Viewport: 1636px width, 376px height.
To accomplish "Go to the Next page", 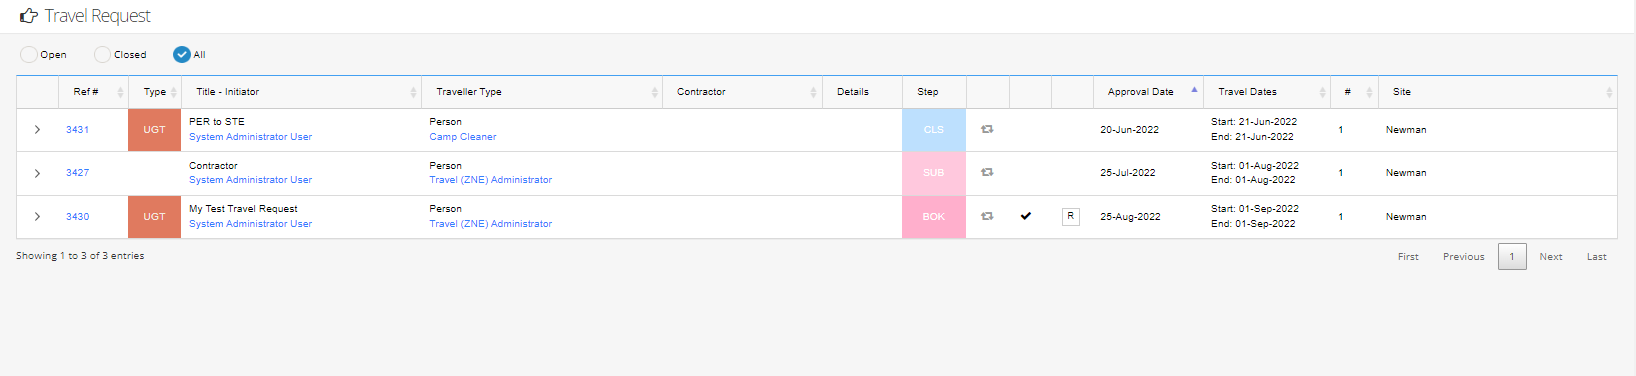I will (1551, 257).
